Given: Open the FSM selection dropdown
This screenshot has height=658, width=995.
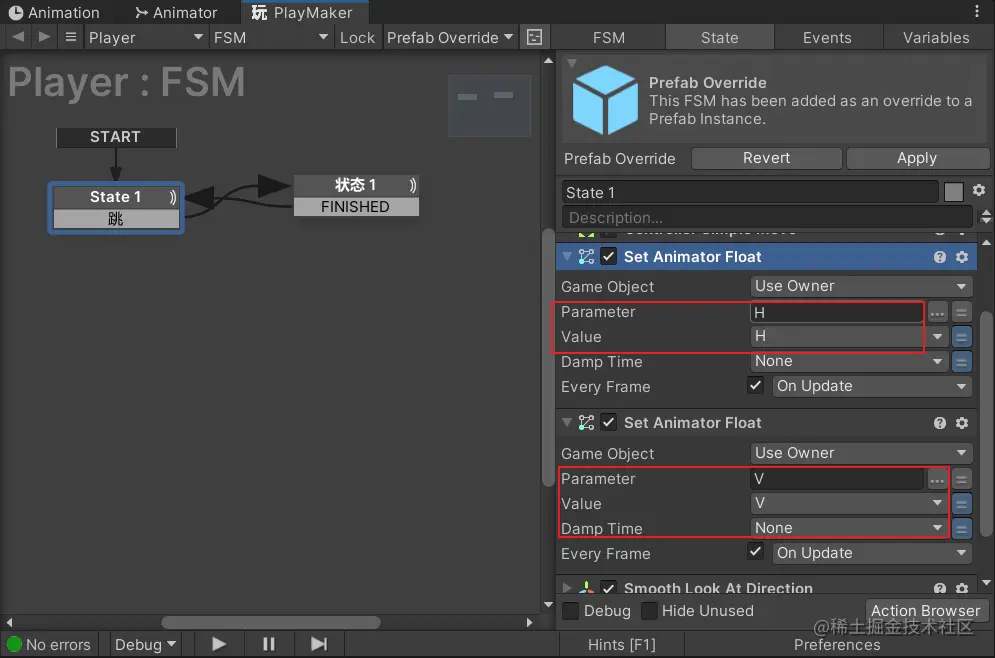Looking at the screenshot, I should pyautogui.click(x=271, y=37).
